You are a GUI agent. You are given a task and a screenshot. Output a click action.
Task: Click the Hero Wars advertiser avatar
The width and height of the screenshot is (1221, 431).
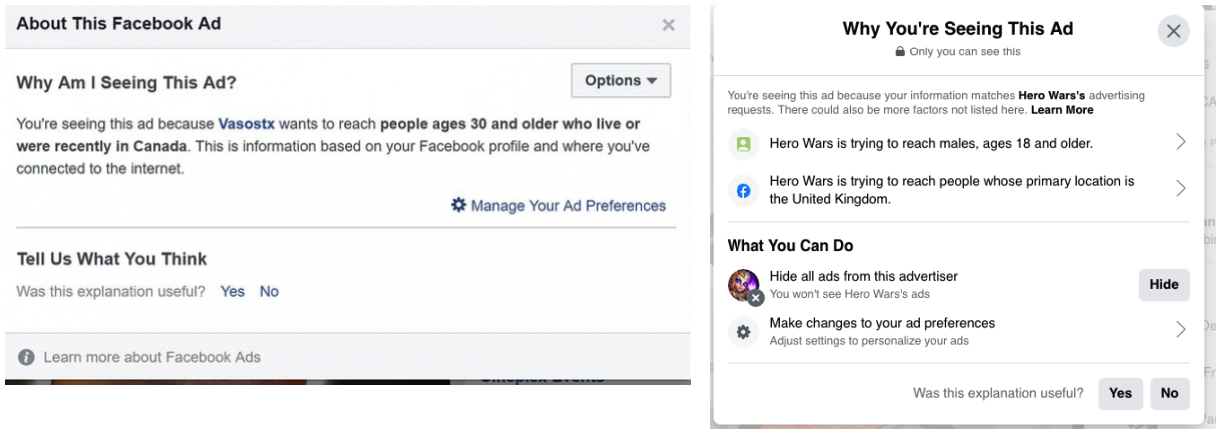[744, 285]
